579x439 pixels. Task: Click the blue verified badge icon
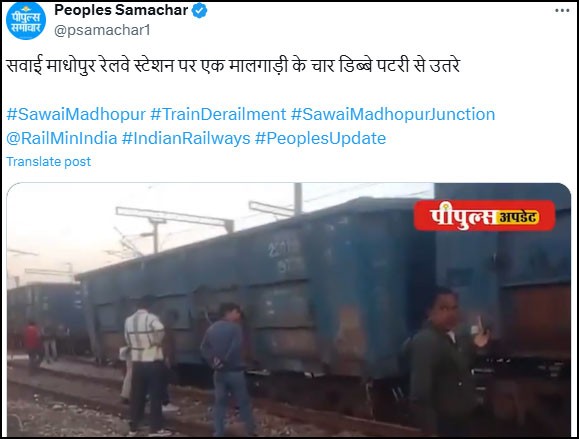point(199,11)
